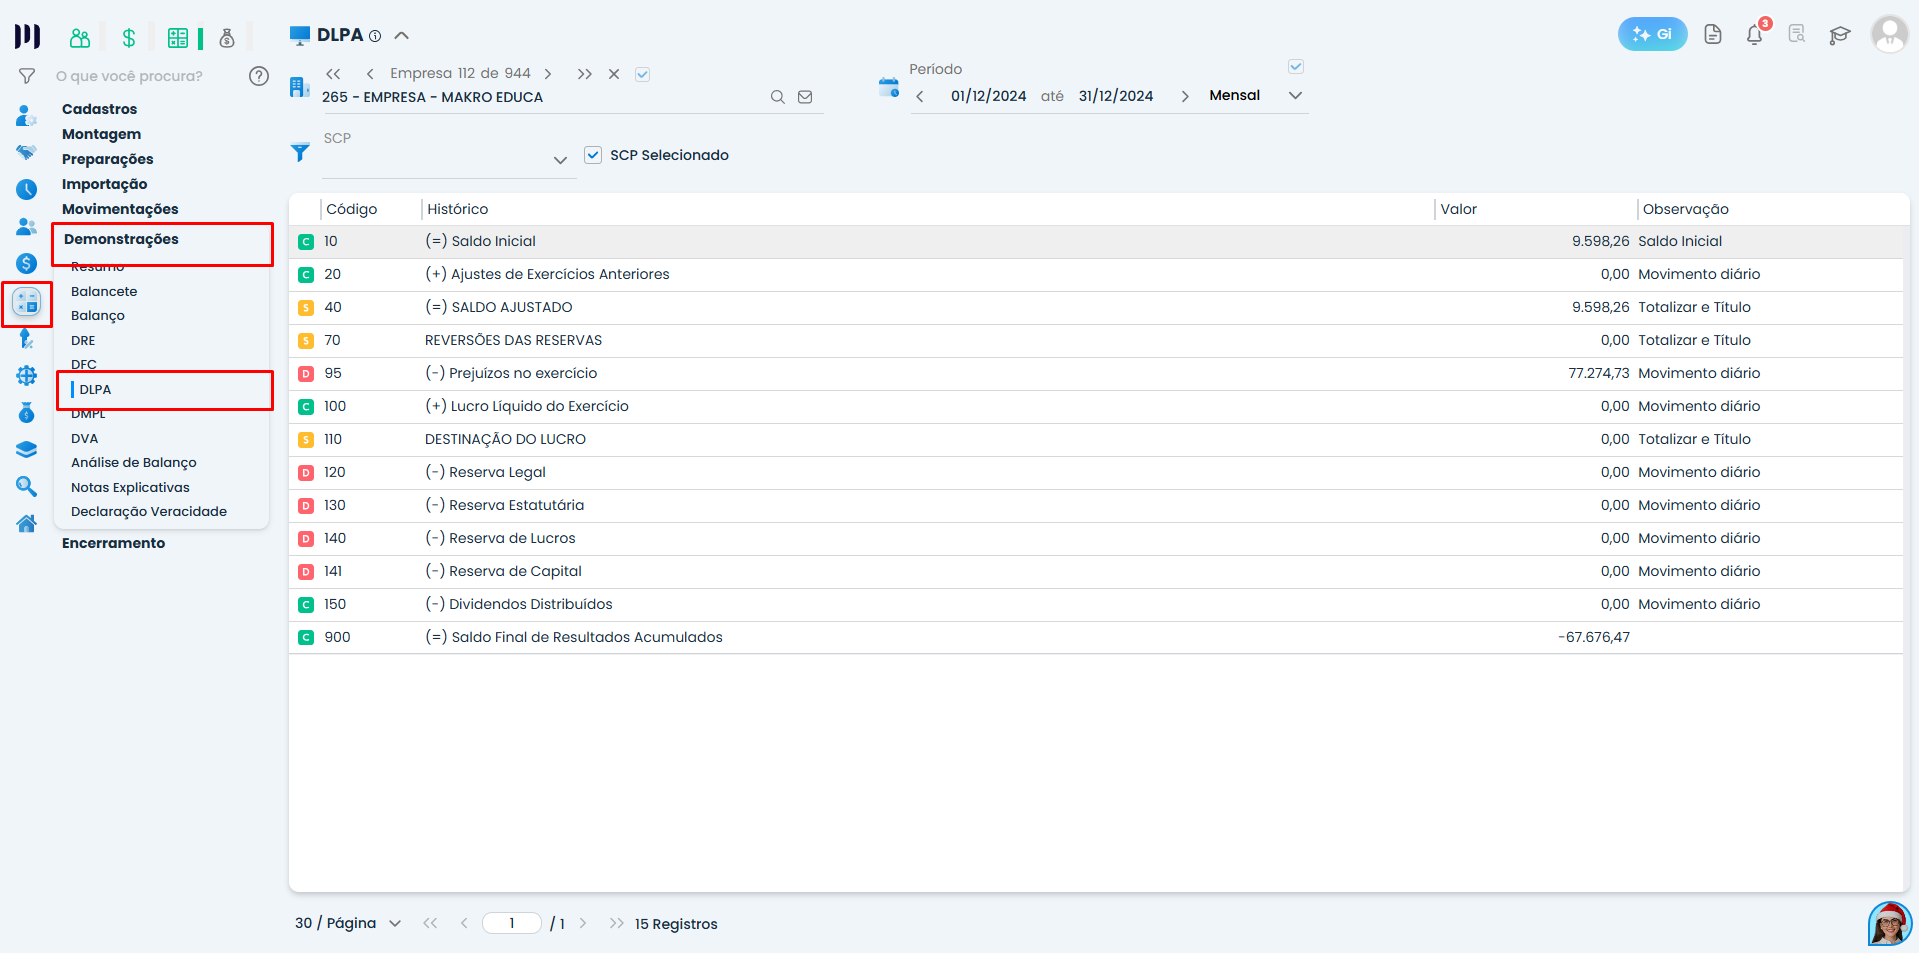Toggle the checkbox next to company navigation

(643, 74)
